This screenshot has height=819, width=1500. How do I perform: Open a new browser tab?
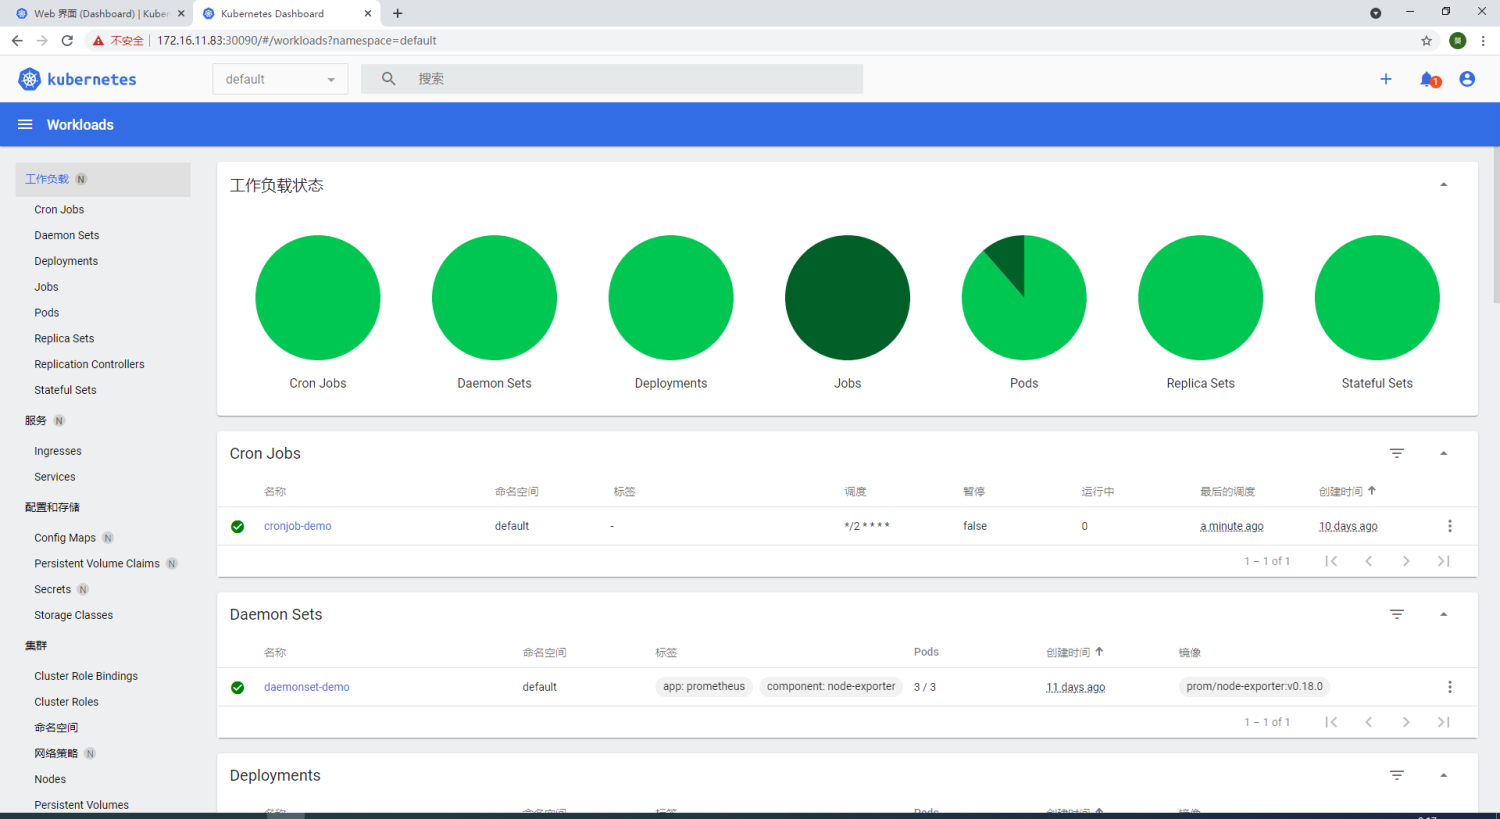coord(398,13)
